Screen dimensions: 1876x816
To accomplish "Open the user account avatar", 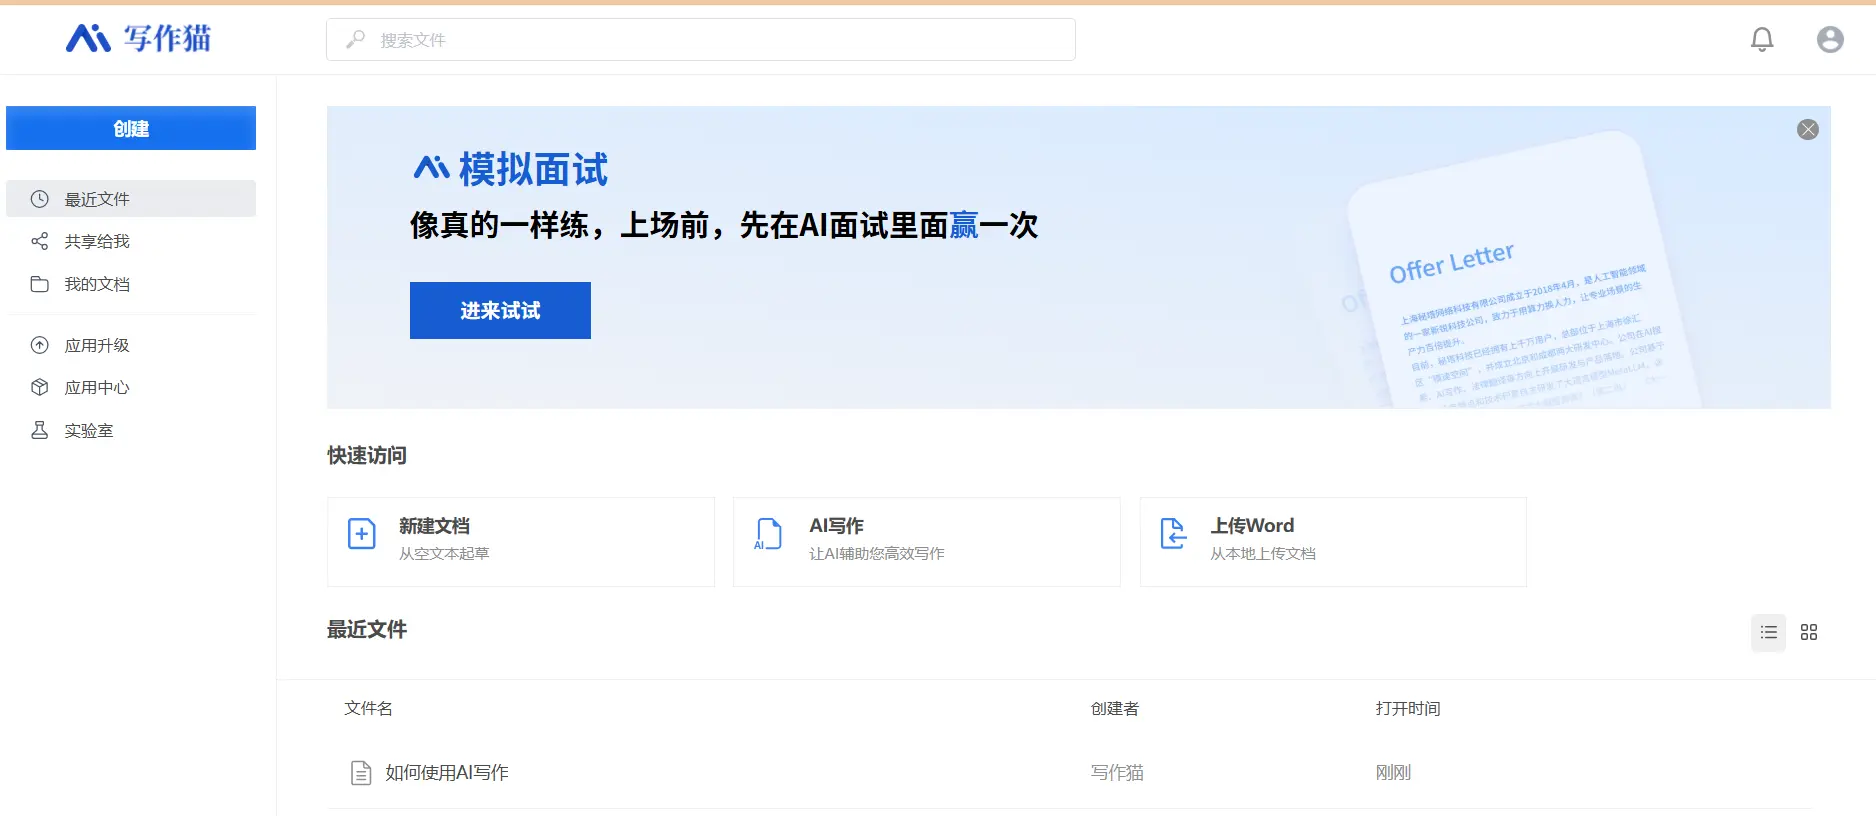I will tap(1830, 39).
